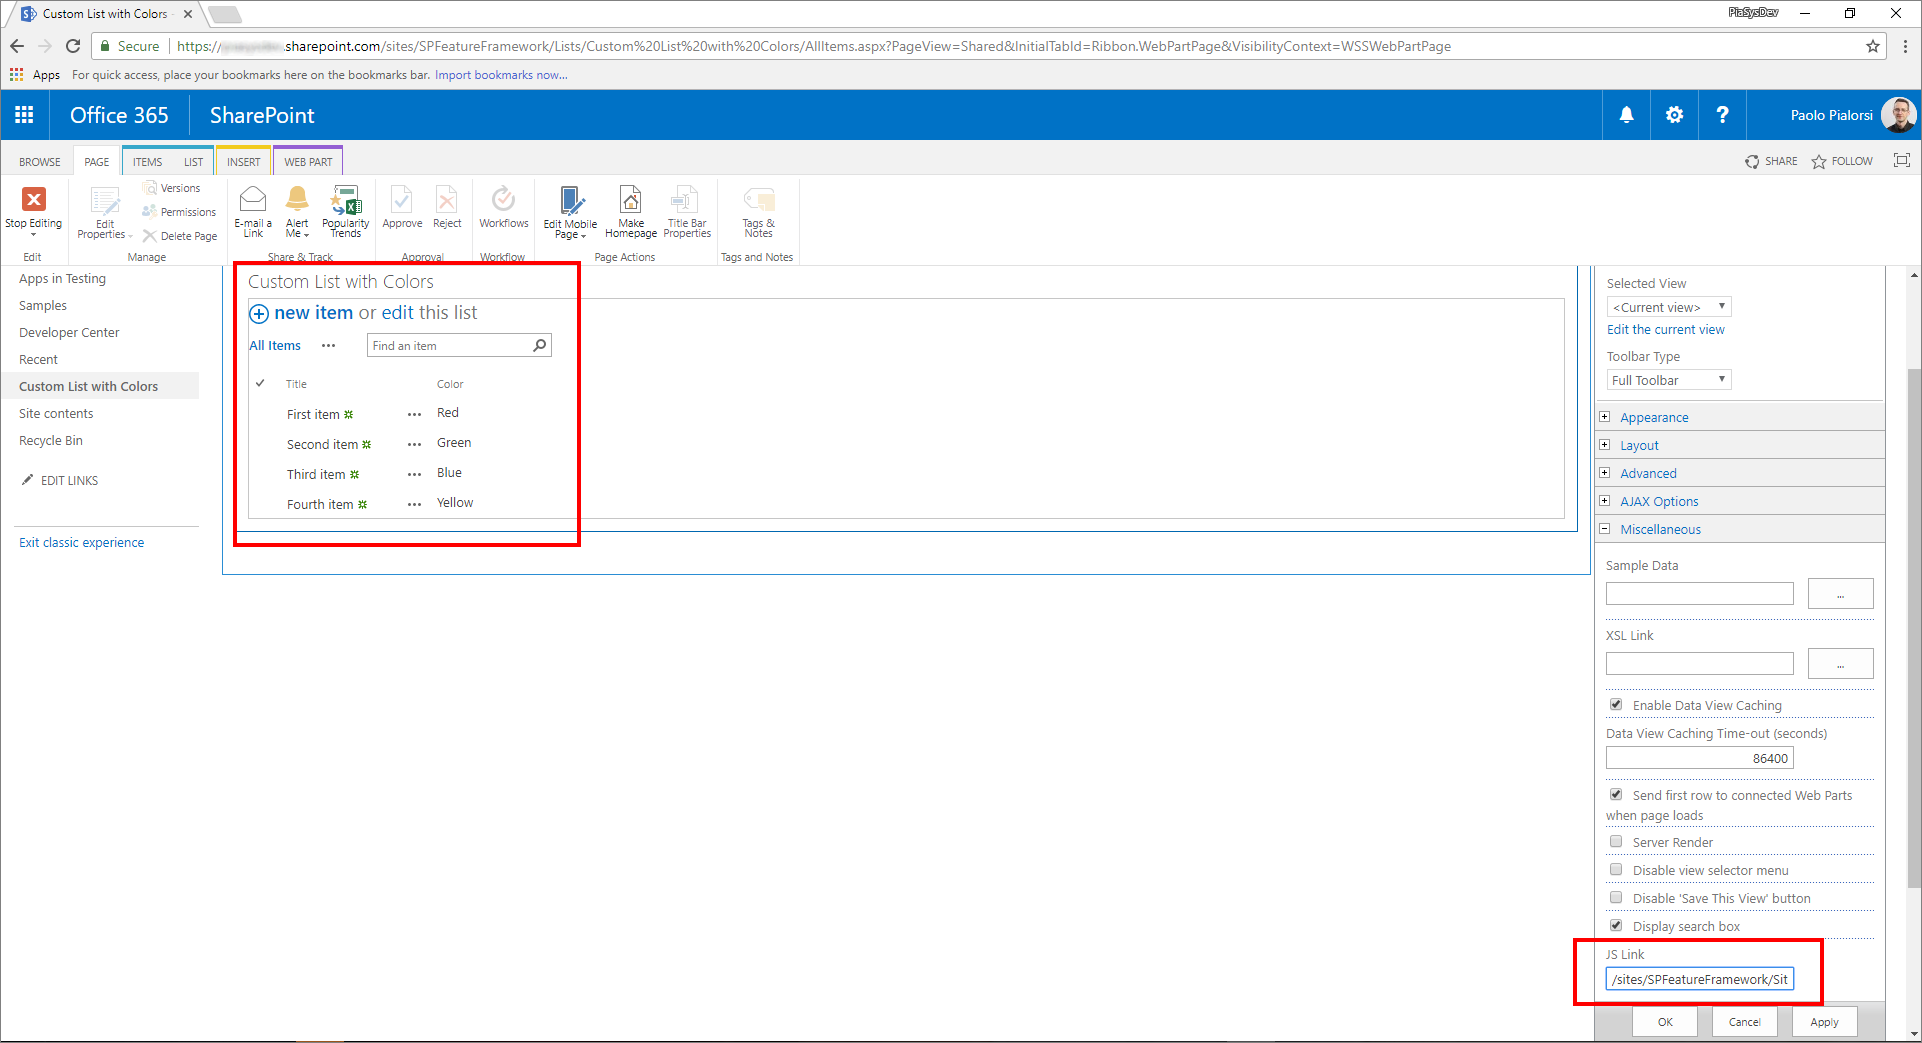Check Disable 'Save This View' button

tap(1616, 897)
